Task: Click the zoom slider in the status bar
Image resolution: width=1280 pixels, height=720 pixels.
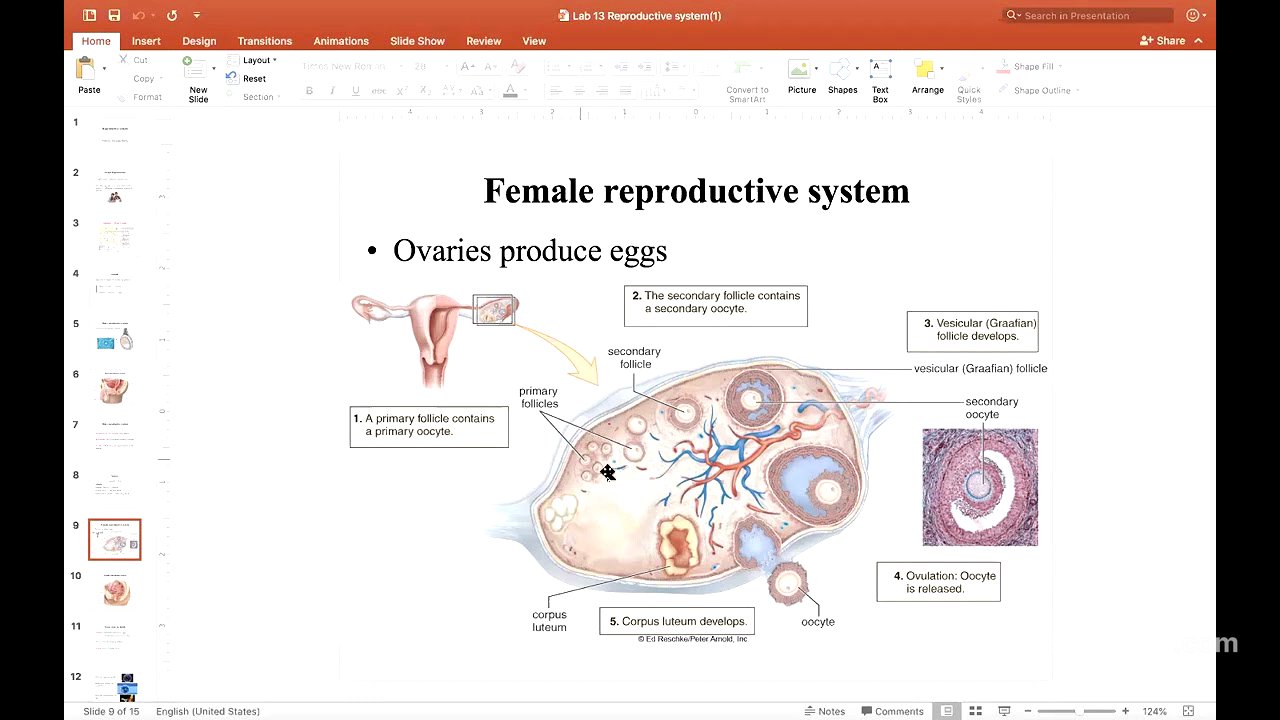Action: pyautogui.click(x=1076, y=711)
